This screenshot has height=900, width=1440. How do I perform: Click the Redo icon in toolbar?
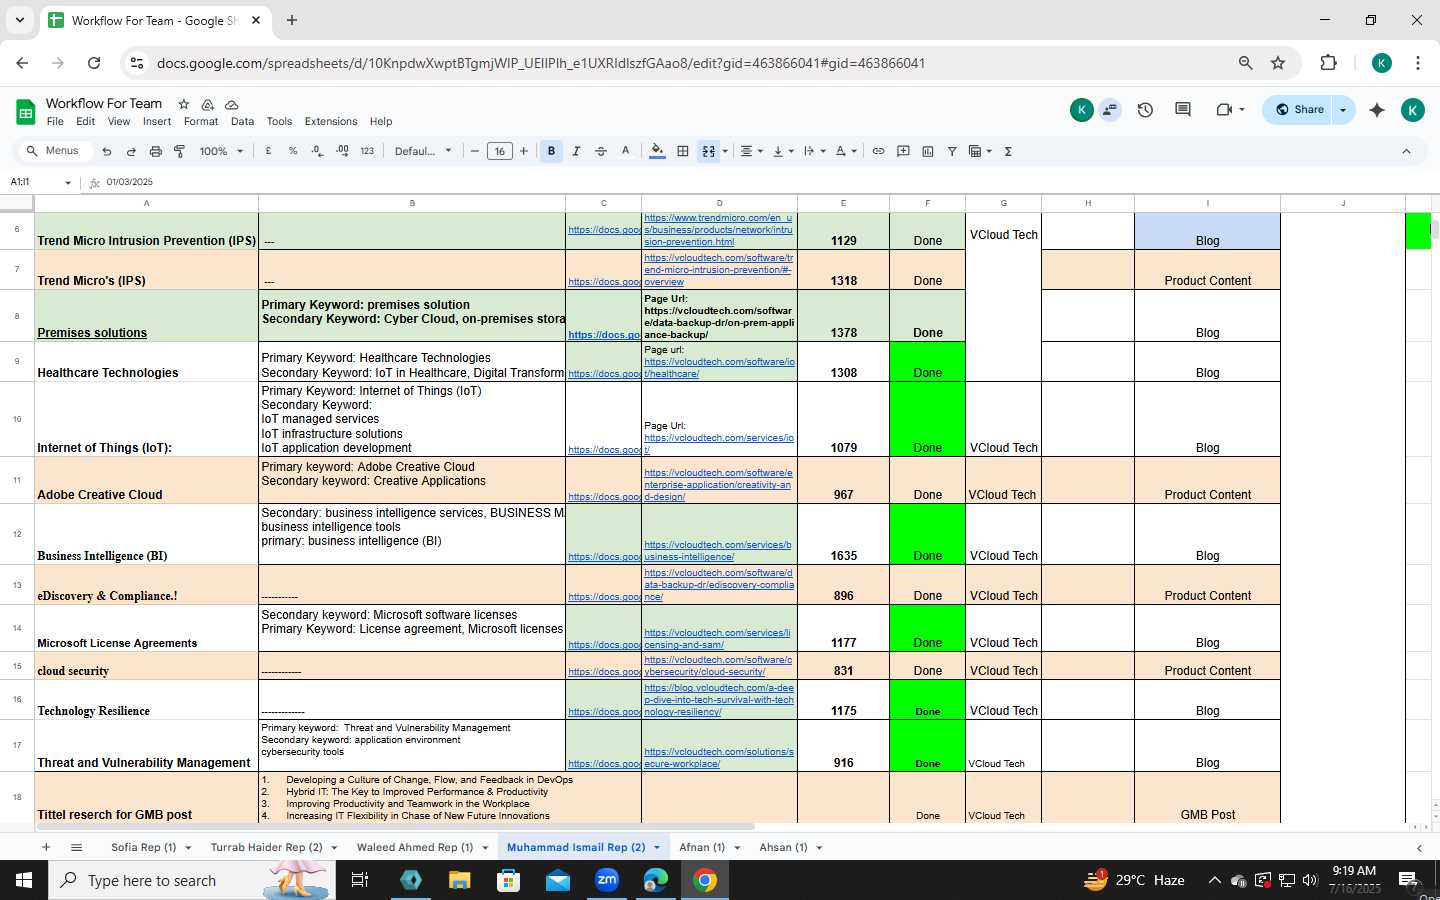click(131, 151)
